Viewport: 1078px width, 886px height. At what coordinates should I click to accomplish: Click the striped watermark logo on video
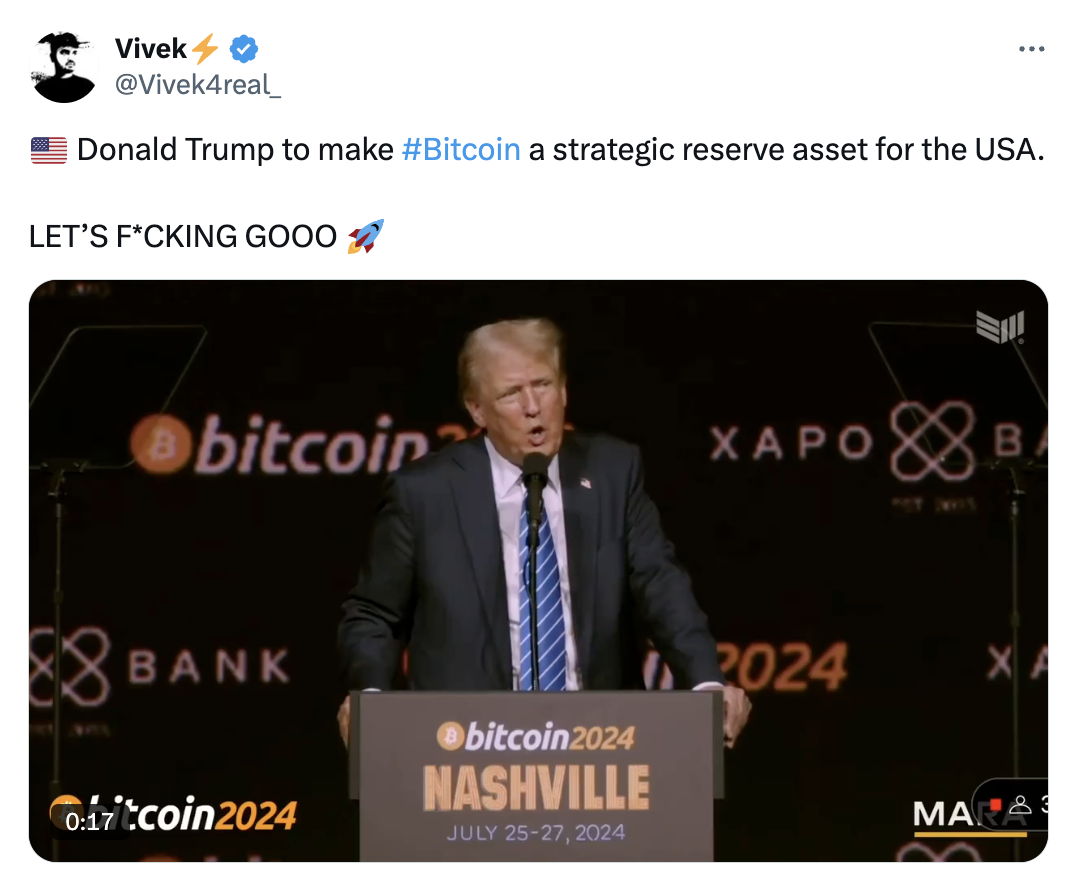1000,326
